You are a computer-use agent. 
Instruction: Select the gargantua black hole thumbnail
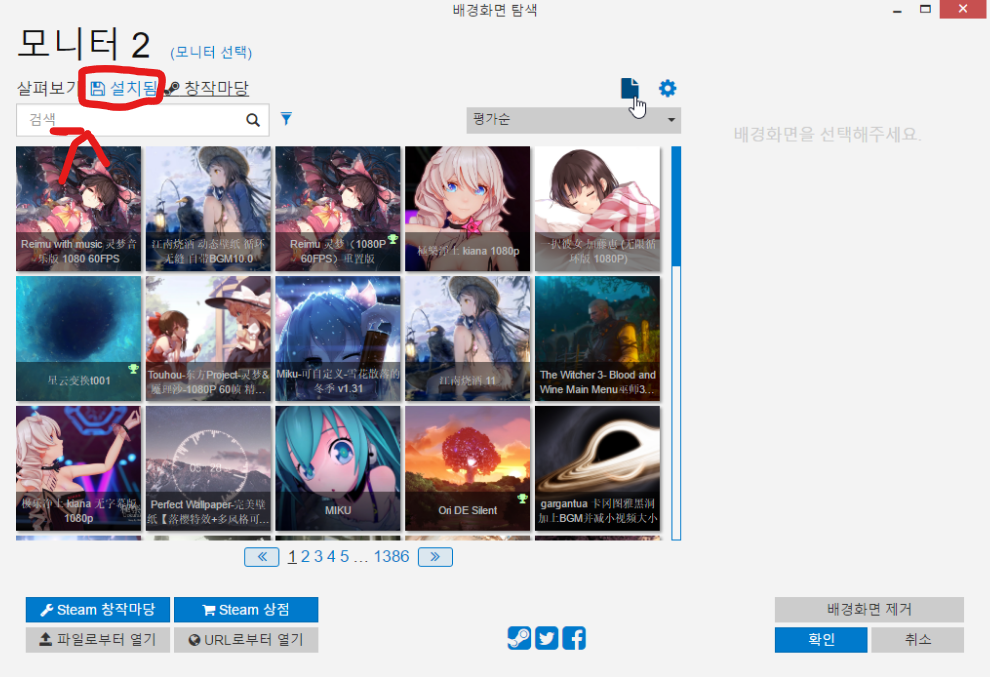[597, 468]
